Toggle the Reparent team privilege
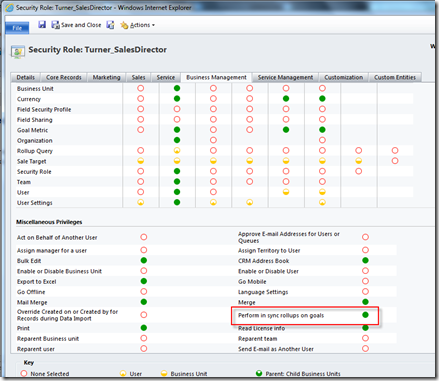The width and height of the screenshot is (439, 381). [x=365, y=338]
